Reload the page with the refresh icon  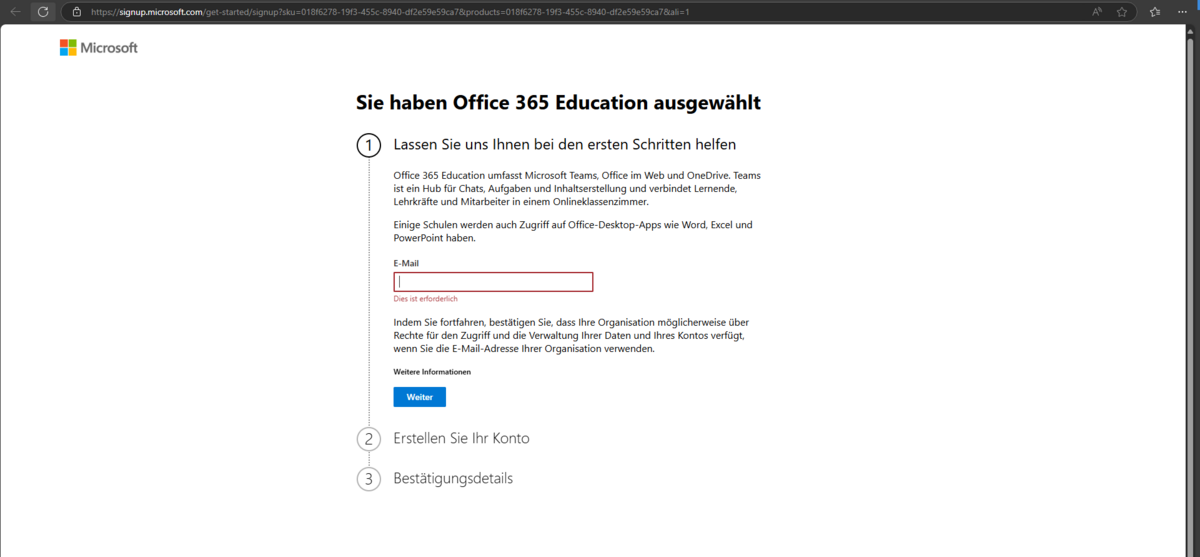coord(43,12)
